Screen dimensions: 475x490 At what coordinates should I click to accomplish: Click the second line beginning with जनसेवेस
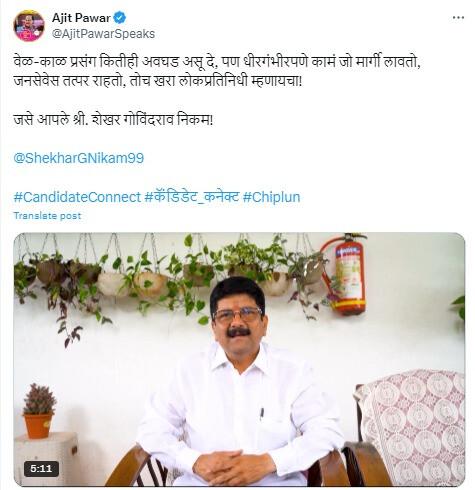(x=158, y=81)
